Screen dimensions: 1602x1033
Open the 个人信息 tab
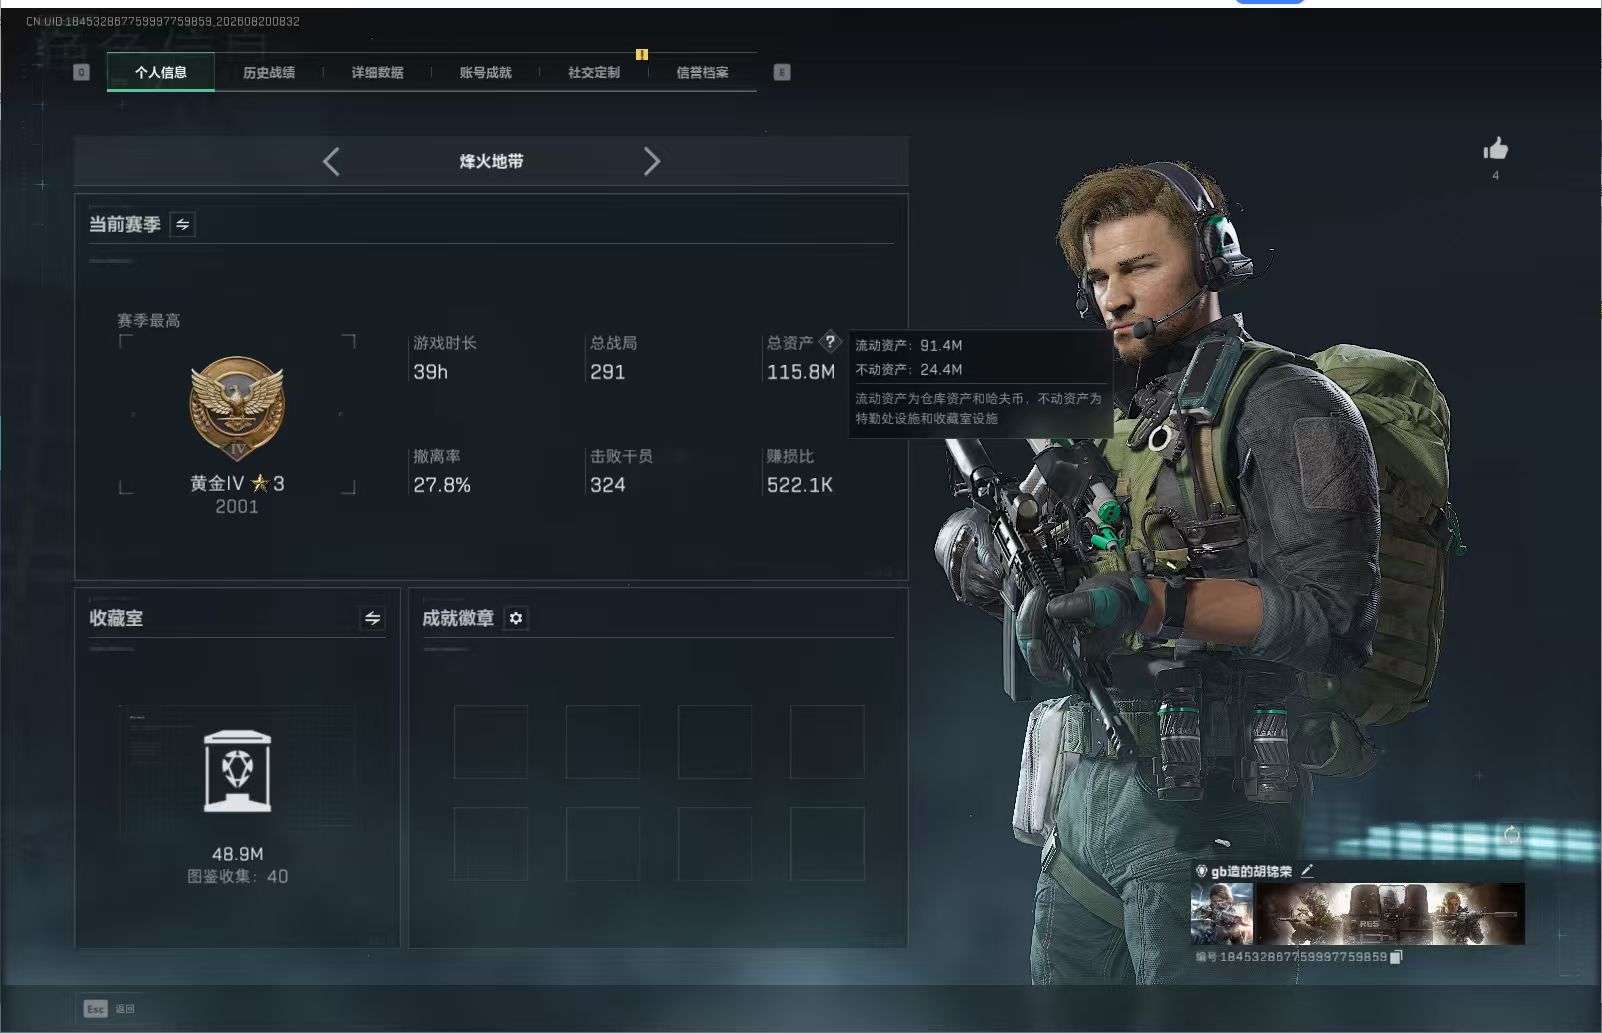click(161, 72)
